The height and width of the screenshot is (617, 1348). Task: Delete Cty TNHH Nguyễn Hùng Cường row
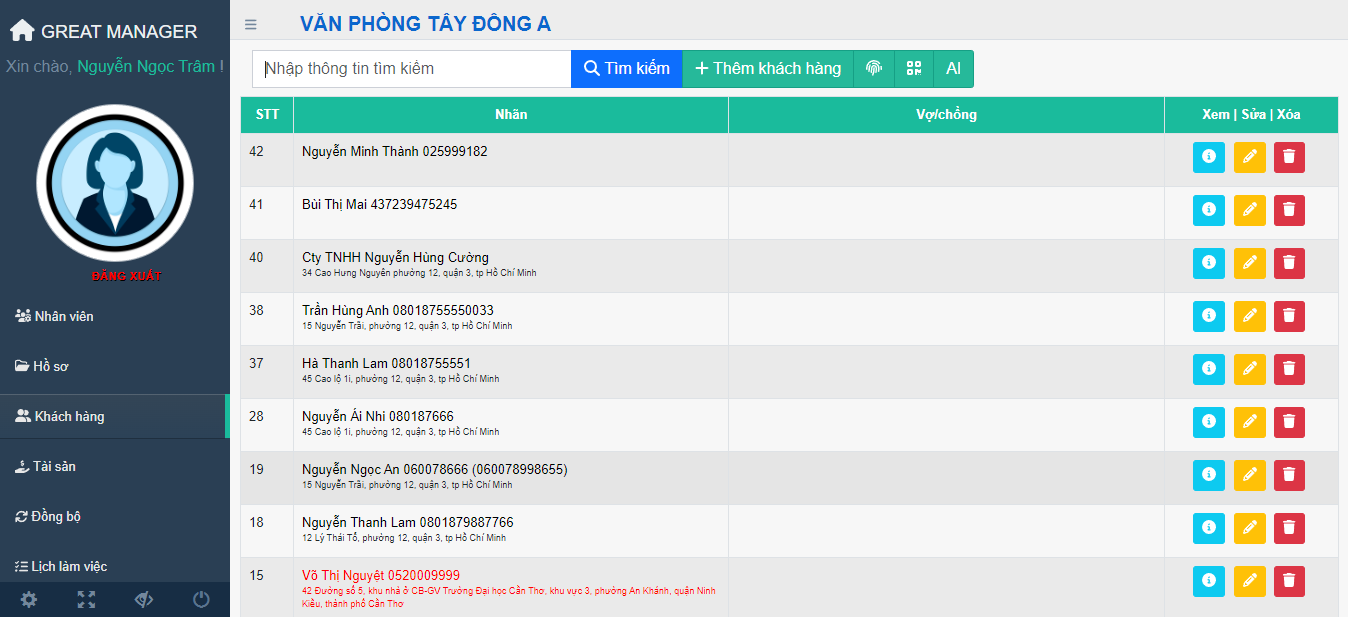click(1289, 263)
